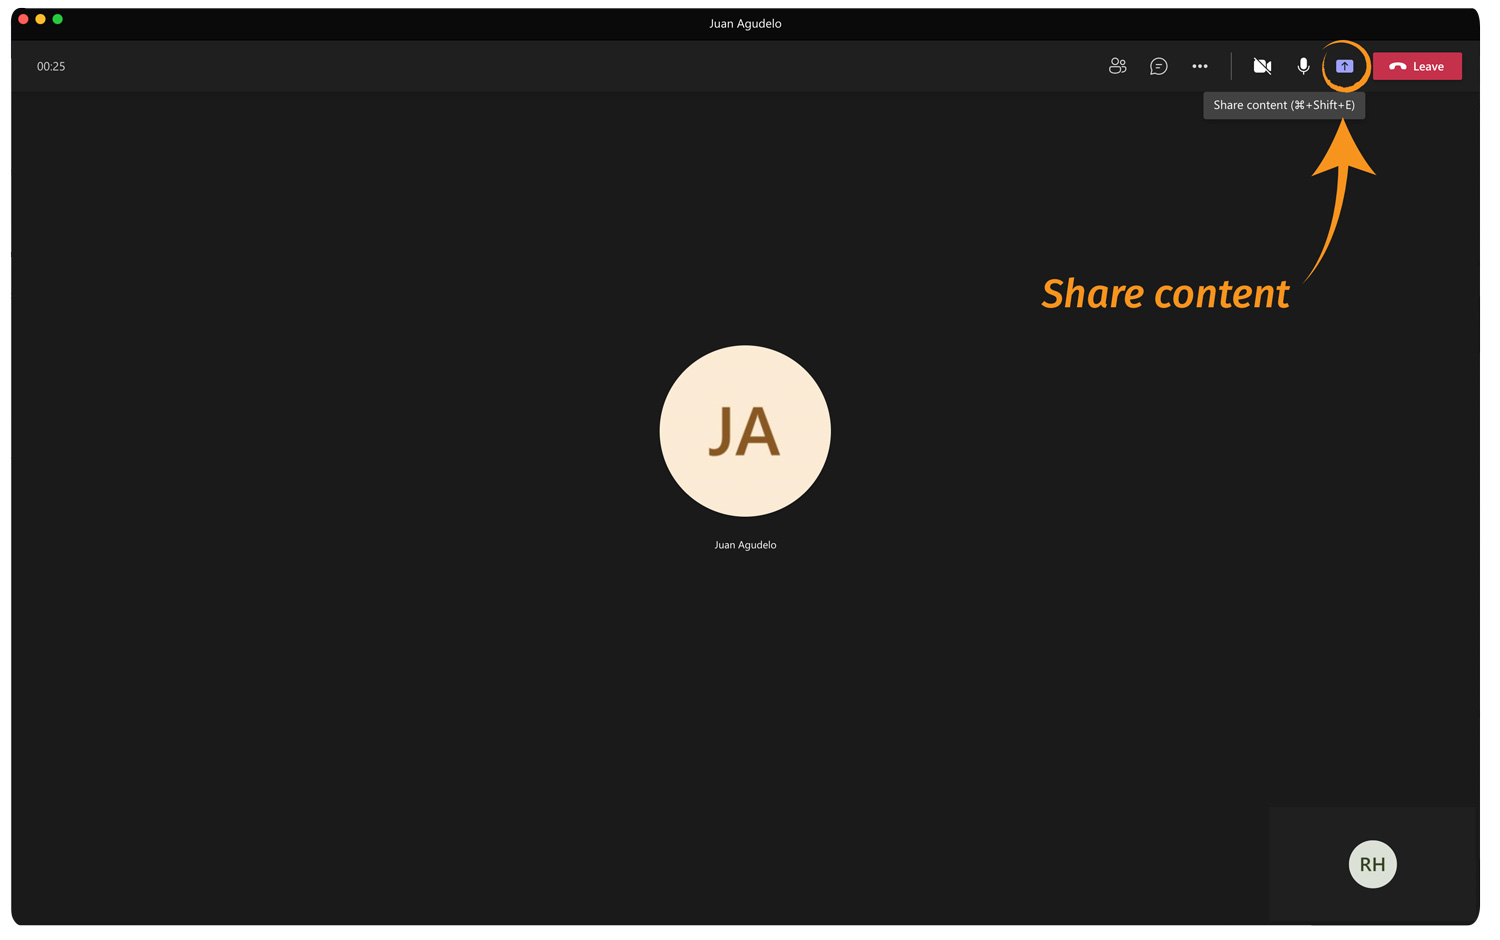
Task: Click the RH avatar in self-view
Action: 1372,864
